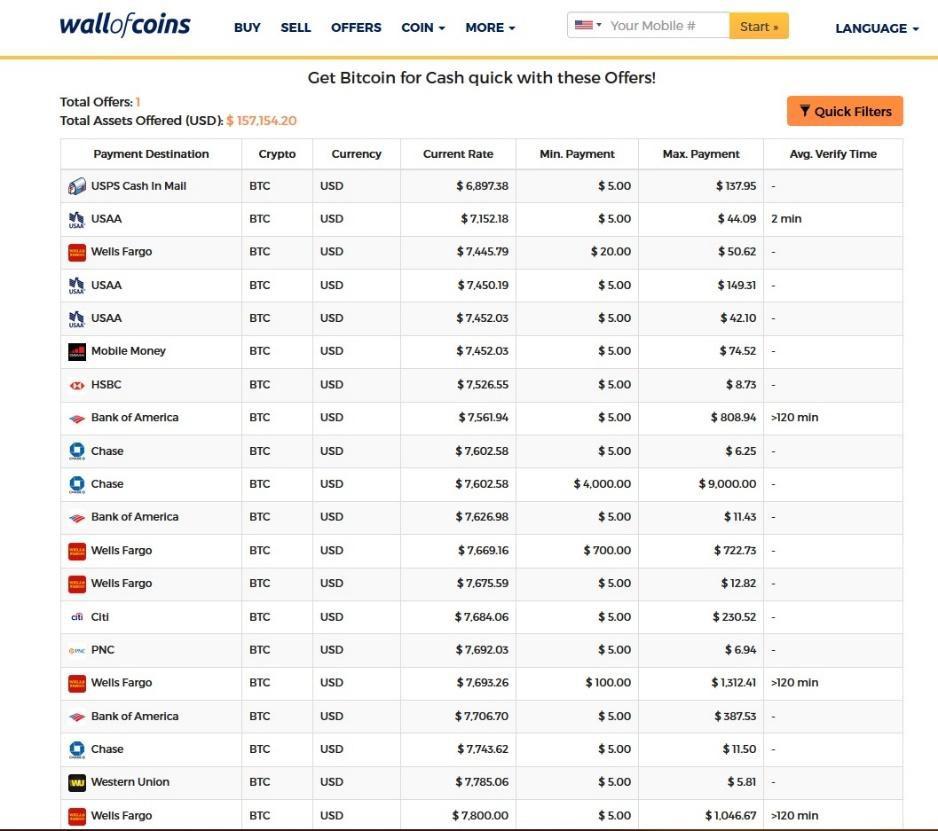Click the Max. Payment column header
Viewport: 938px width, 831px height.
click(701, 154)
